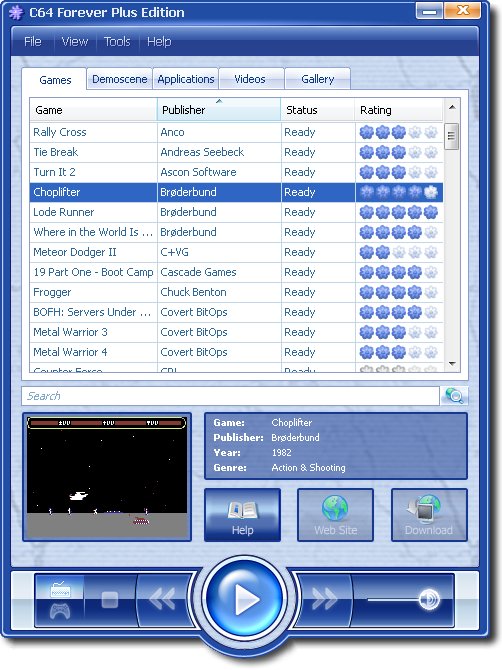Viewport: 502px width, 670px height.
Task: Click the game list scrollbar thumb
Action: 451,136
